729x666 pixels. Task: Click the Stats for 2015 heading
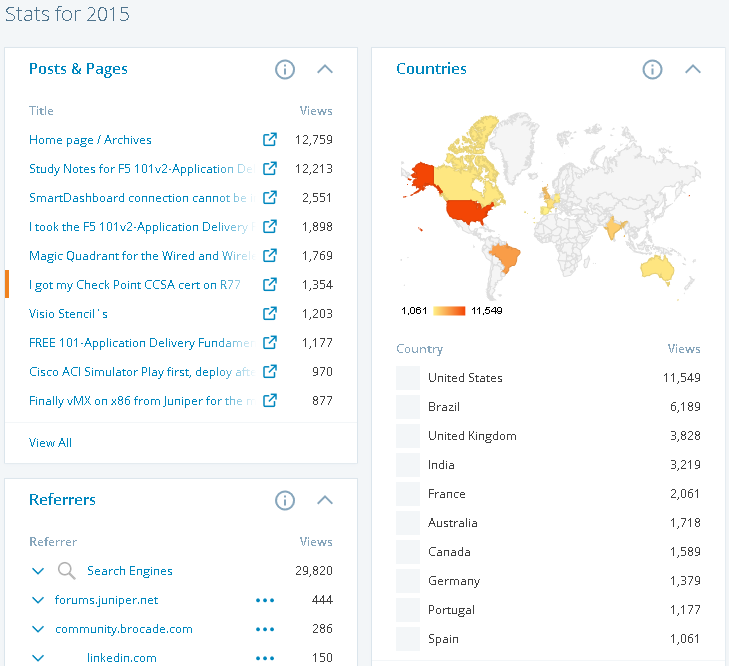(67, 14)
